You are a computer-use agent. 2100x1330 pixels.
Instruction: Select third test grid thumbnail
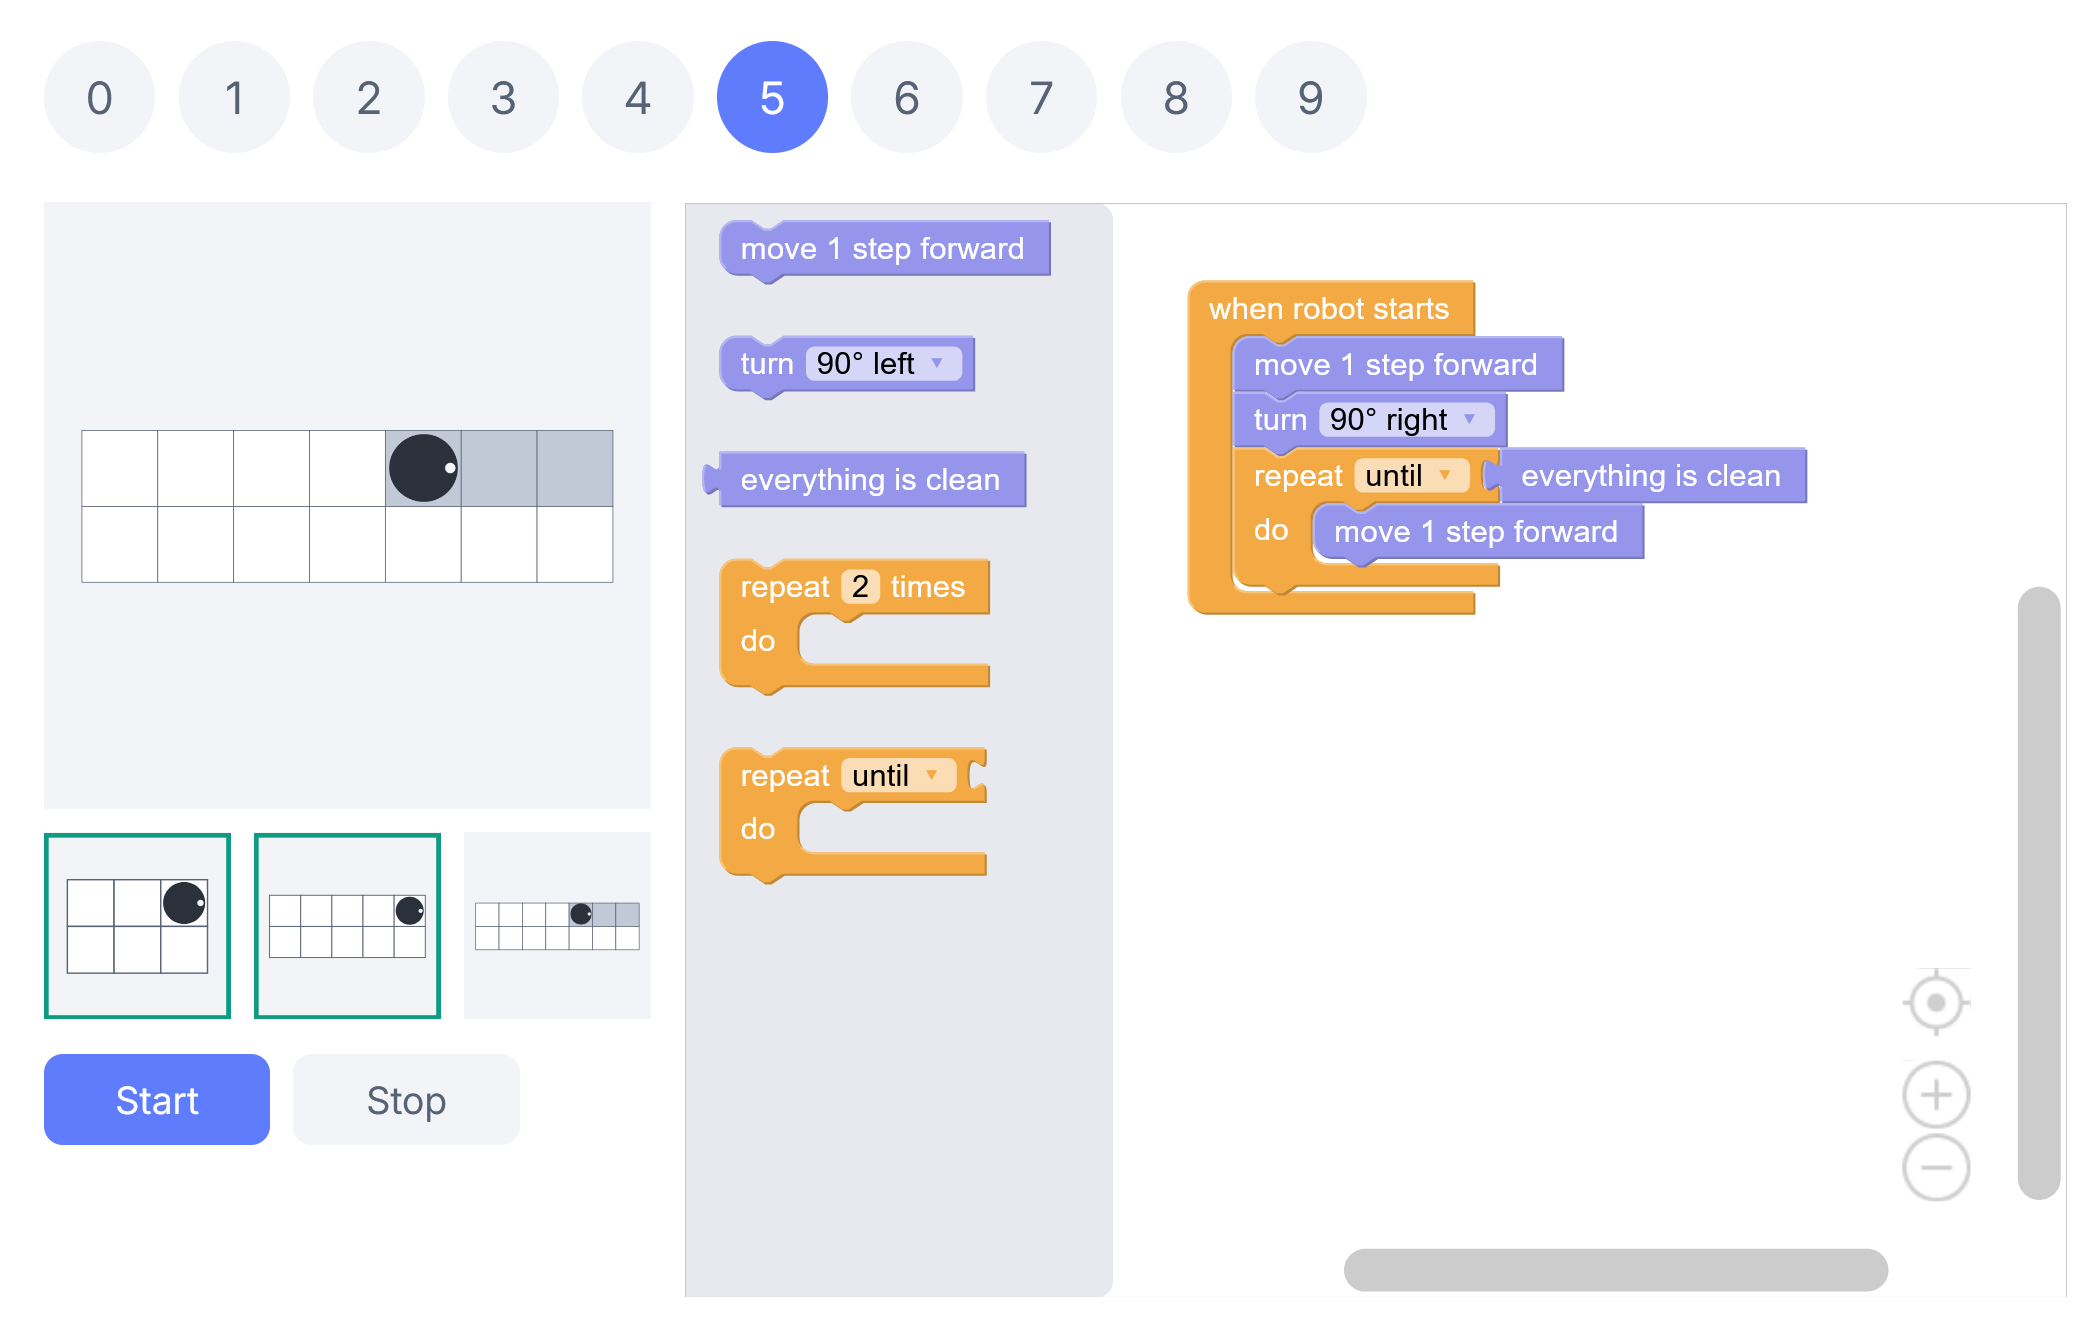click(557, 926)
